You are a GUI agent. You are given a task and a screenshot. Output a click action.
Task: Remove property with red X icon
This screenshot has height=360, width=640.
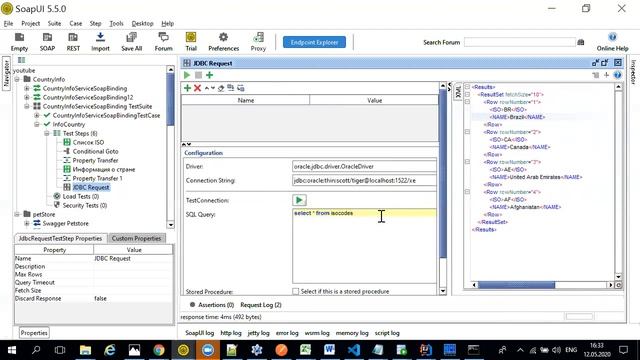tap(198, 88)
